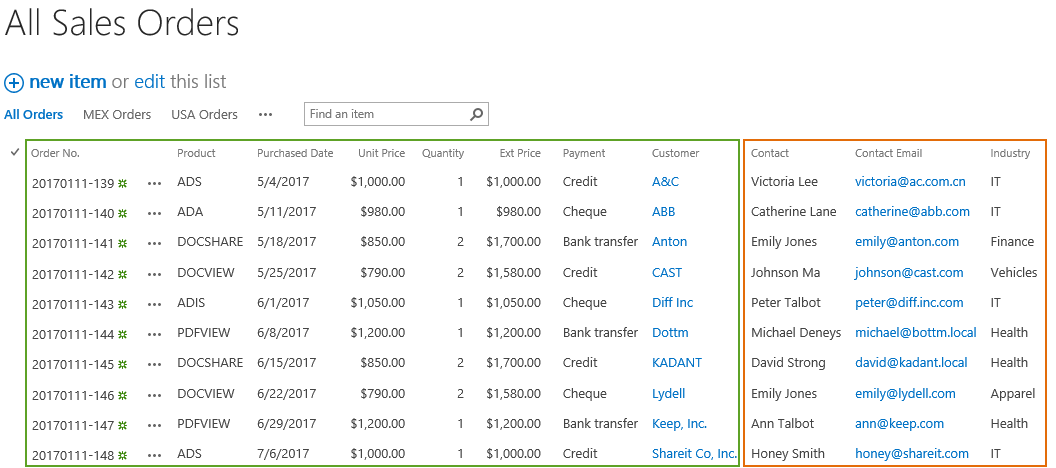
Task: Sort by Ext Price column header
Action: [520, 154]
